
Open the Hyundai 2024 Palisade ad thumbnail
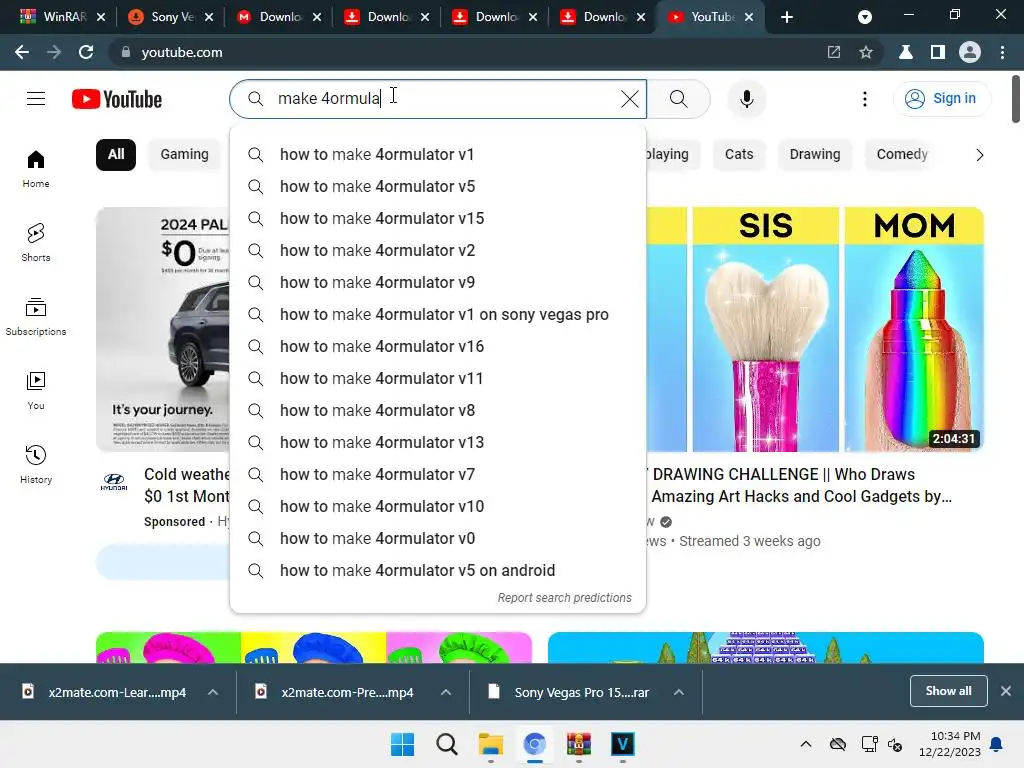(x=163, y=329)
